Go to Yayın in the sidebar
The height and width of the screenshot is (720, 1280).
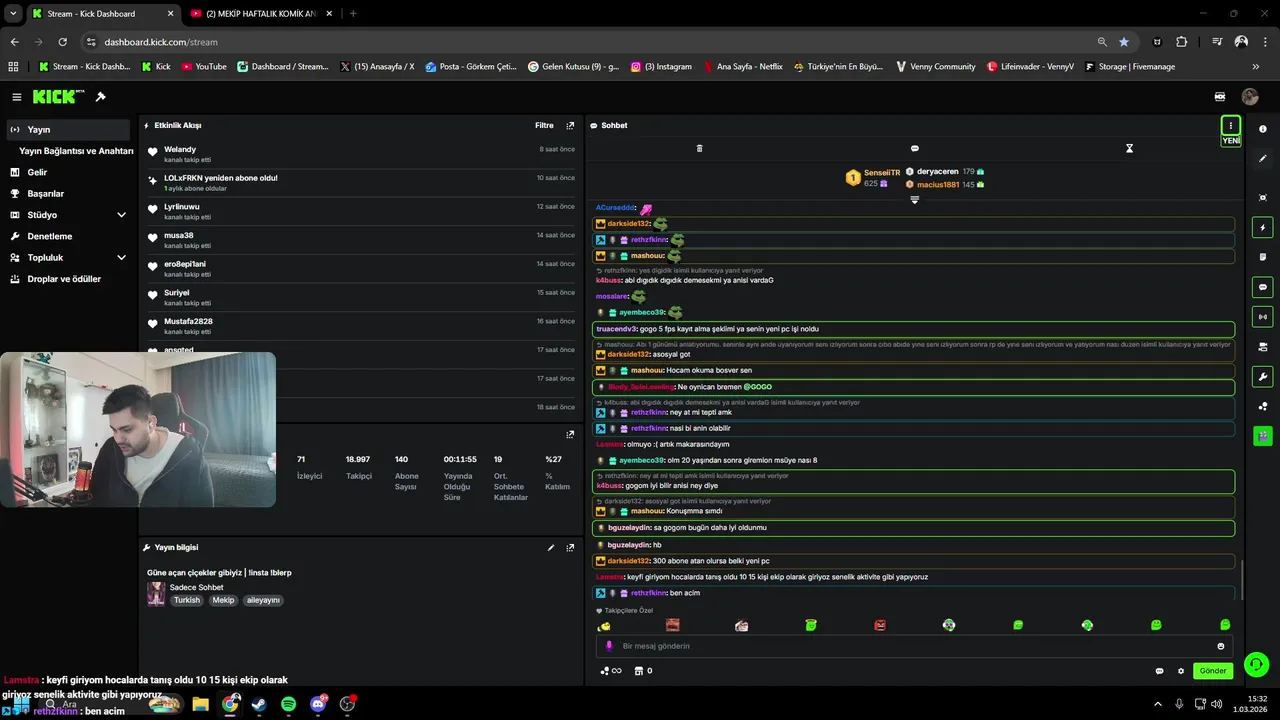[x=68, y=130]
